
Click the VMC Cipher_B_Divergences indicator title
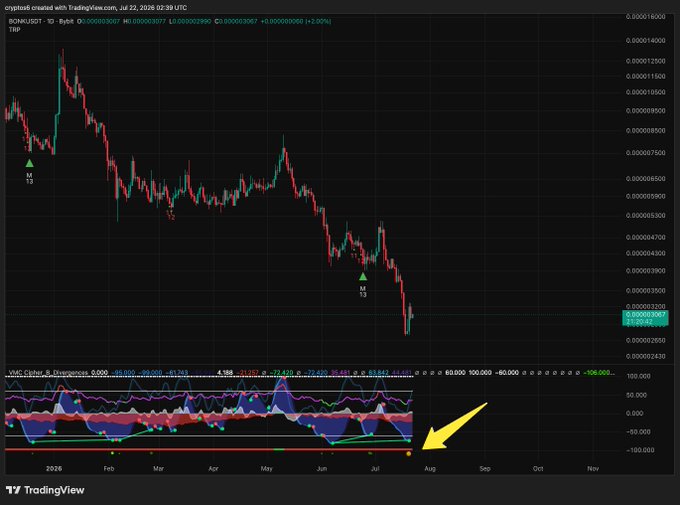click(x=48, y=372)
